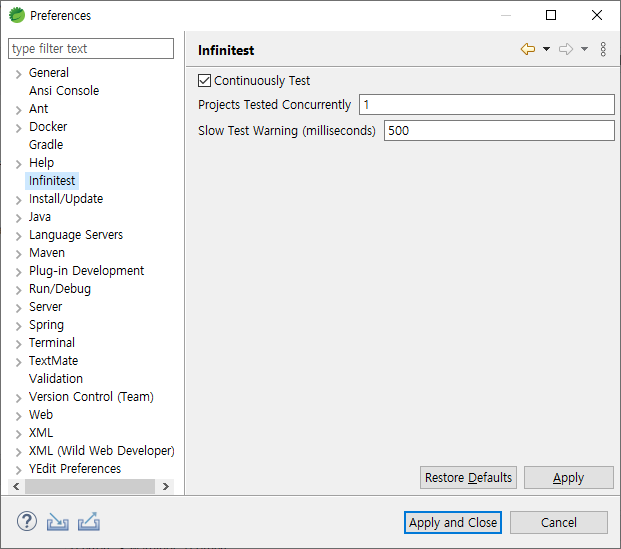
Task: Open the forward history dropdown arrow
Action: (584, 49)
